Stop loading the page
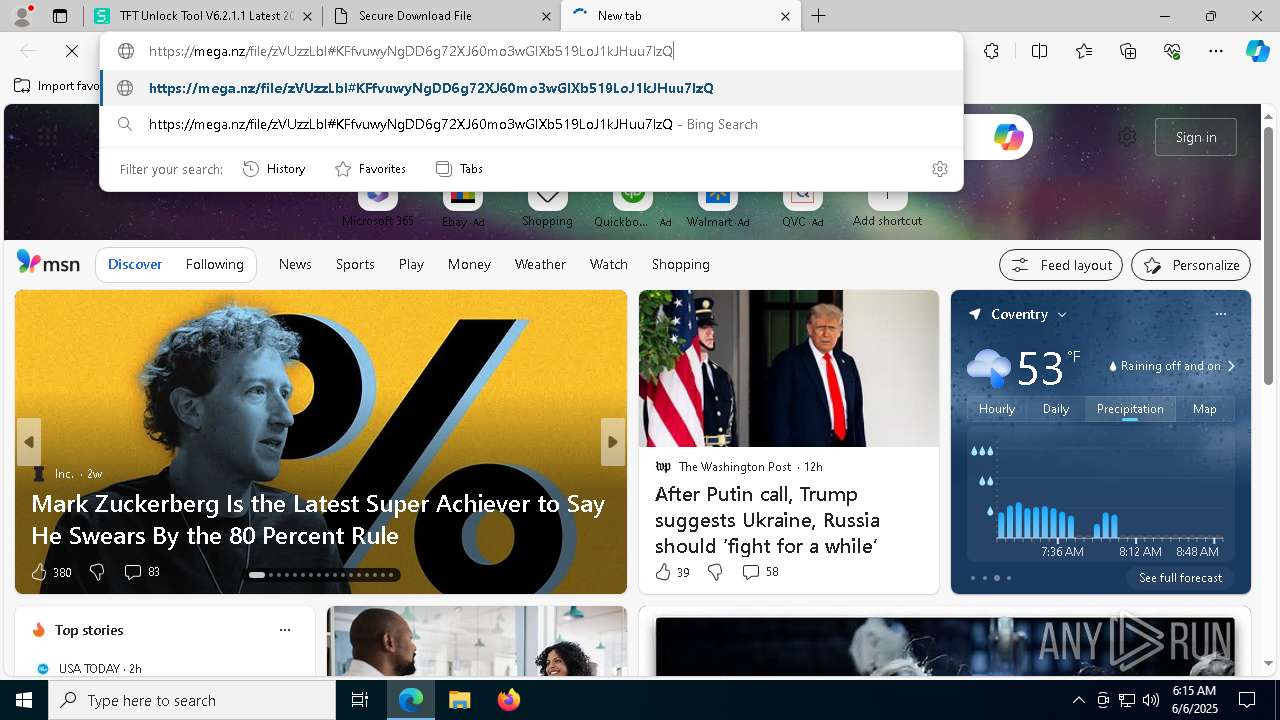Screen dimensions: 1280x720 72,50
